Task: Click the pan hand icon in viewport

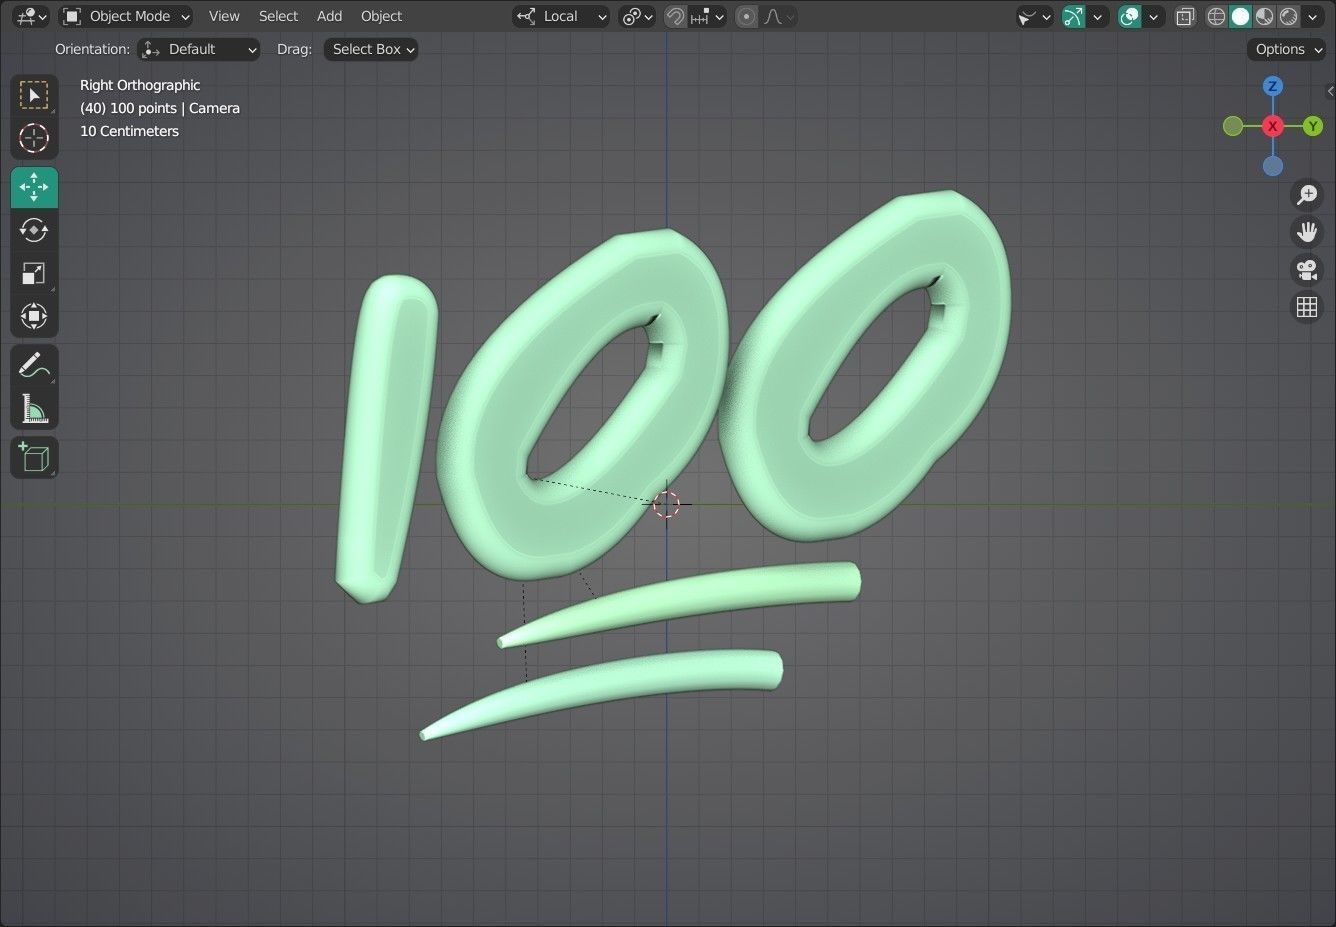Action: tap(1306, 232)
